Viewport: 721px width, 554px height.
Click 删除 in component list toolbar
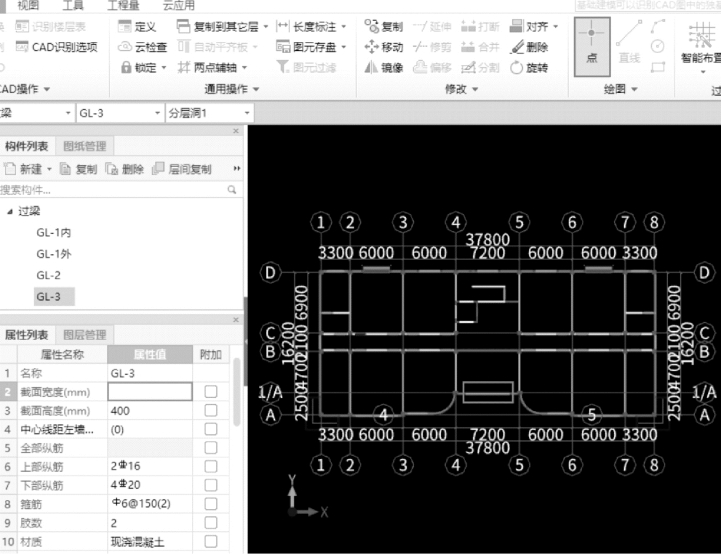pyautogui.click(x=125, y=169)
